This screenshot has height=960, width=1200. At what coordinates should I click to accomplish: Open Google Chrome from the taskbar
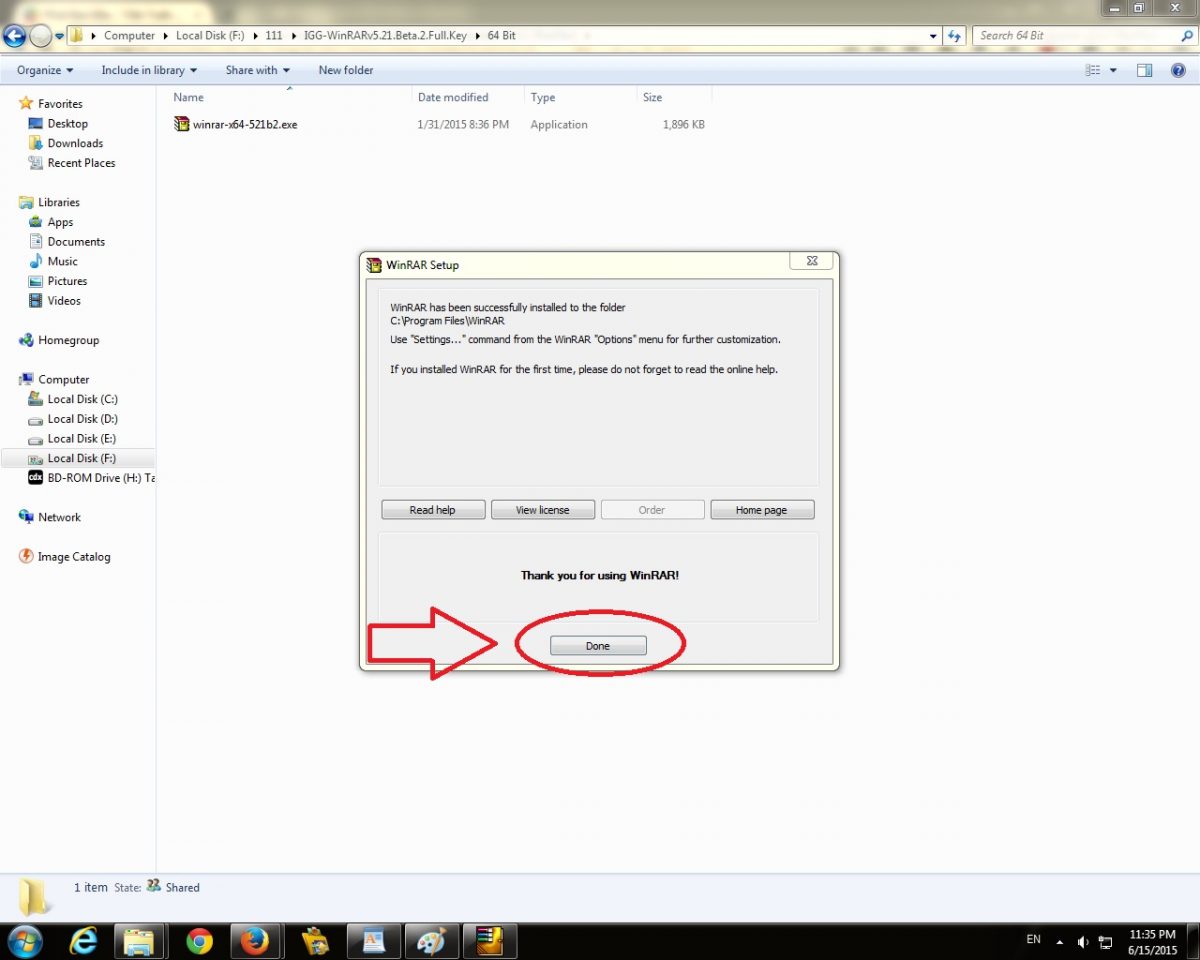pyautogui.click(x=200, y=941)
